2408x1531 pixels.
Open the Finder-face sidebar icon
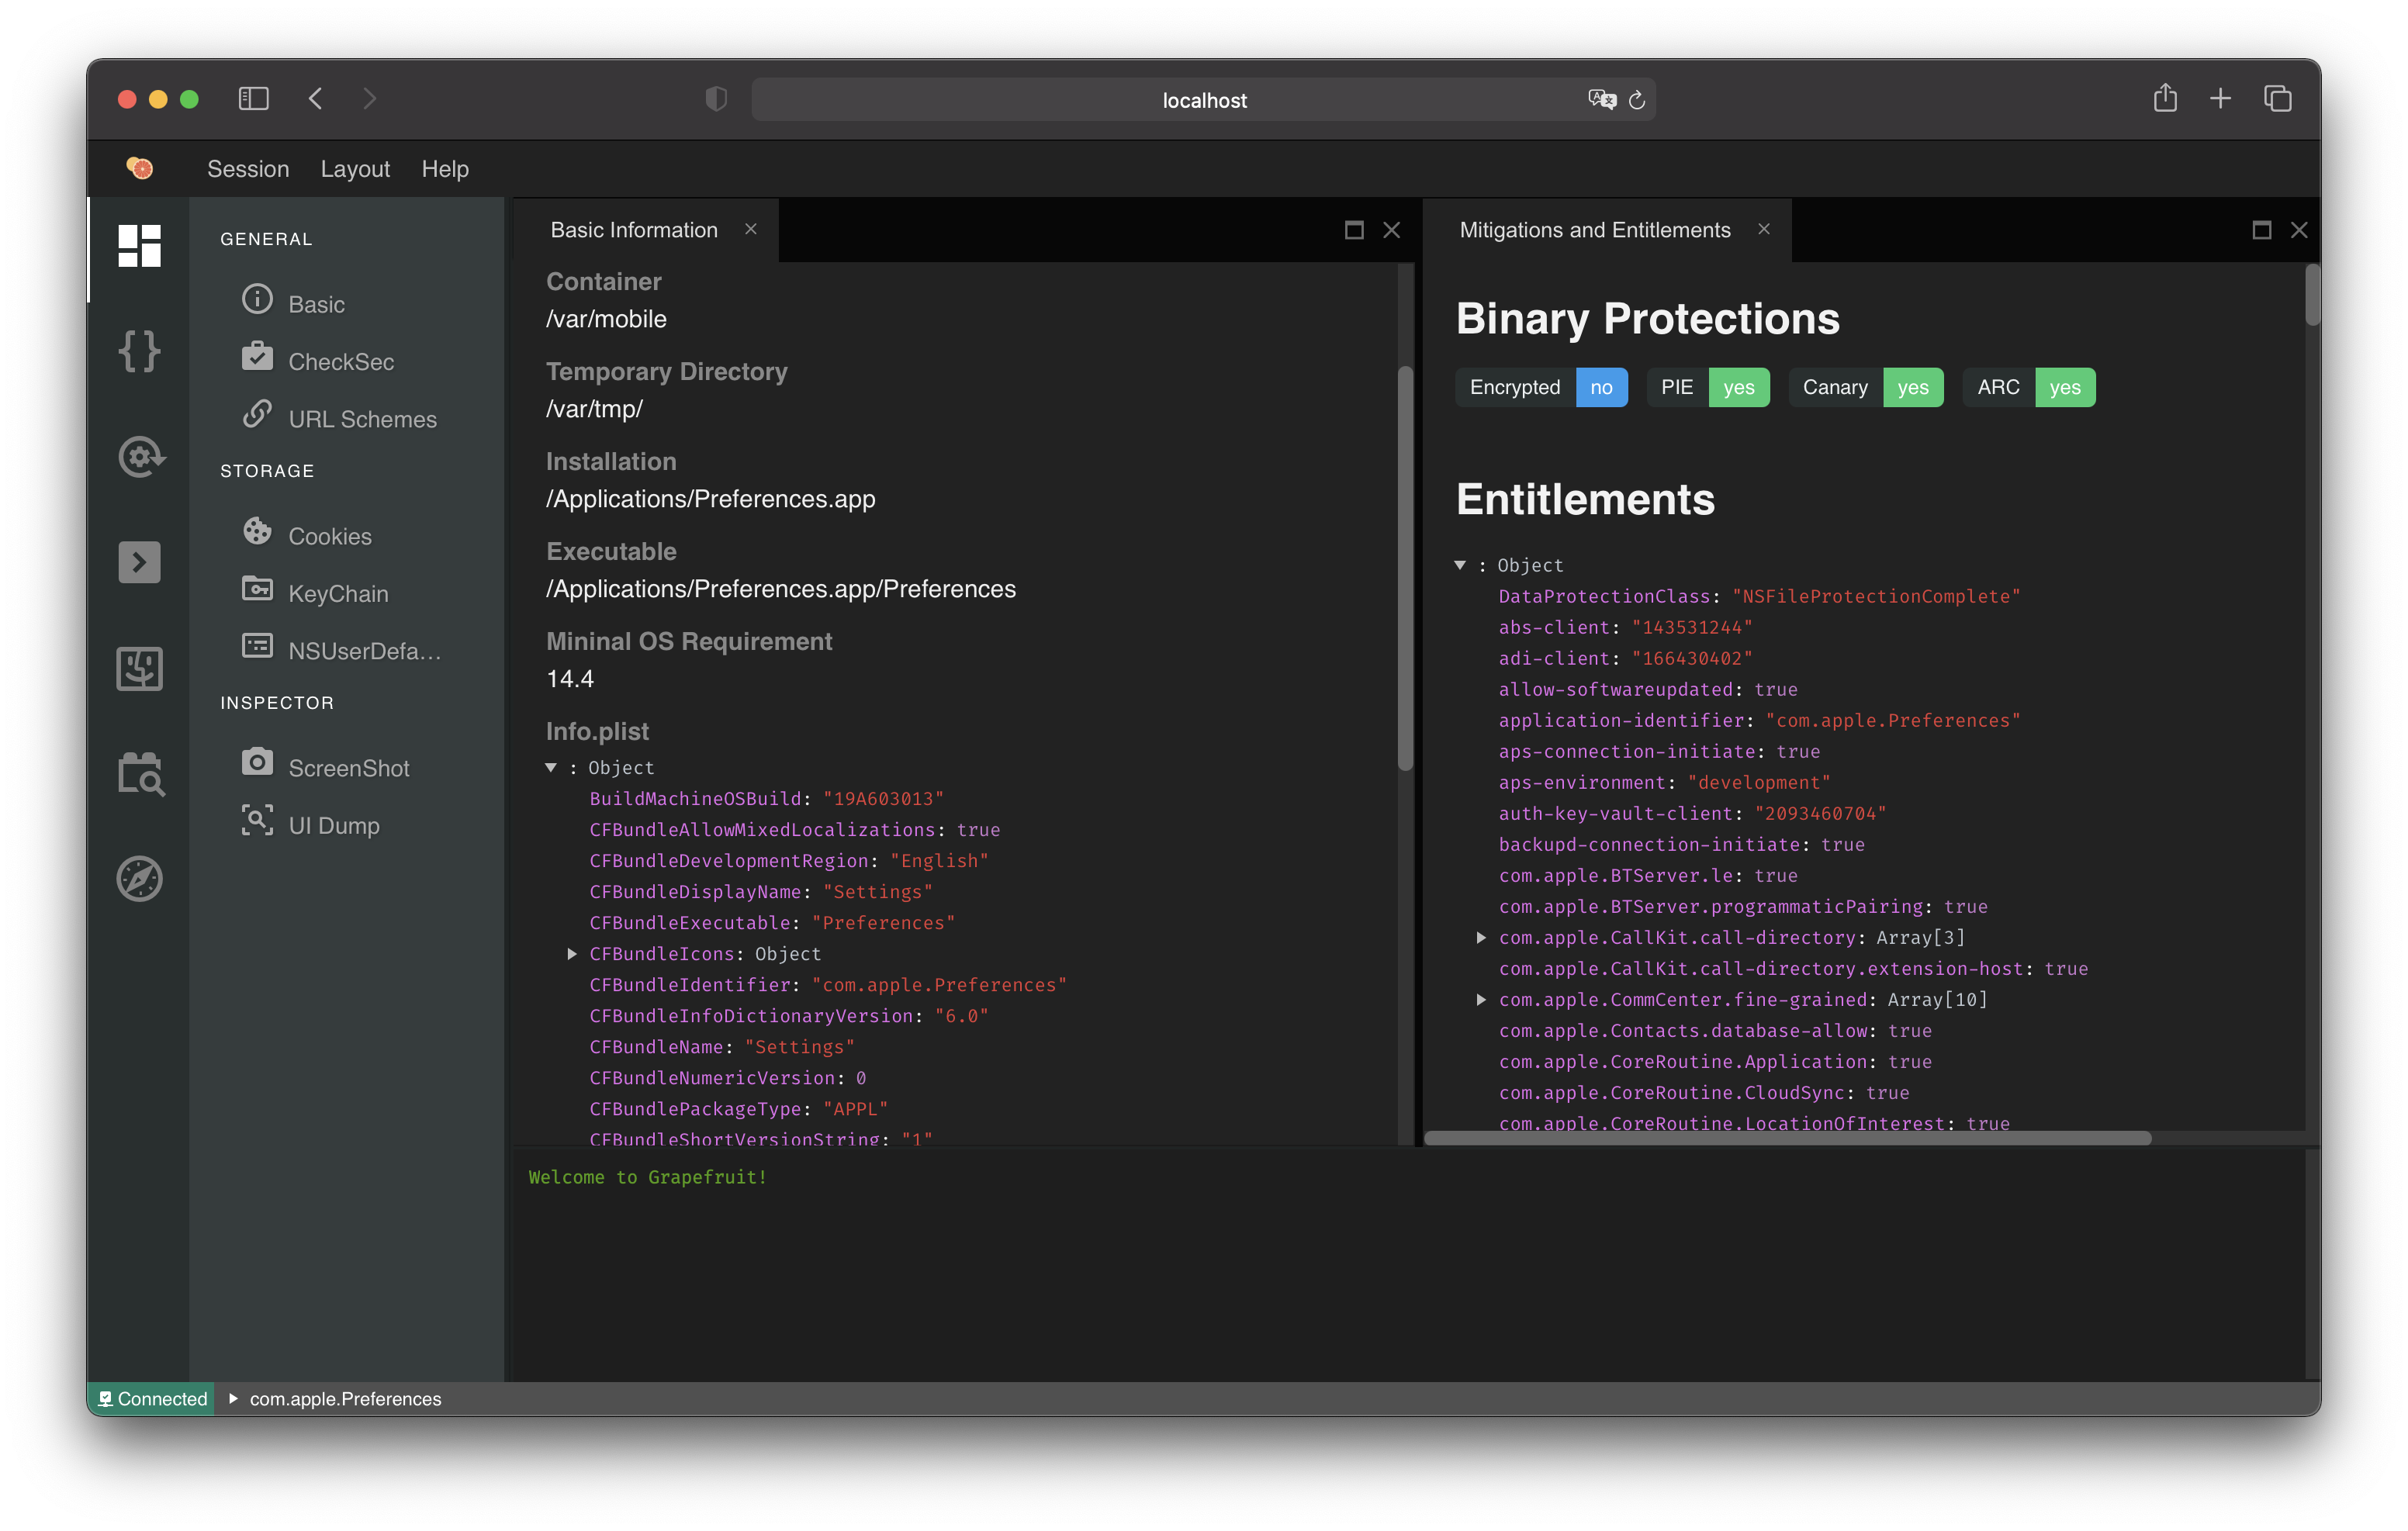(x=139, y=668)
